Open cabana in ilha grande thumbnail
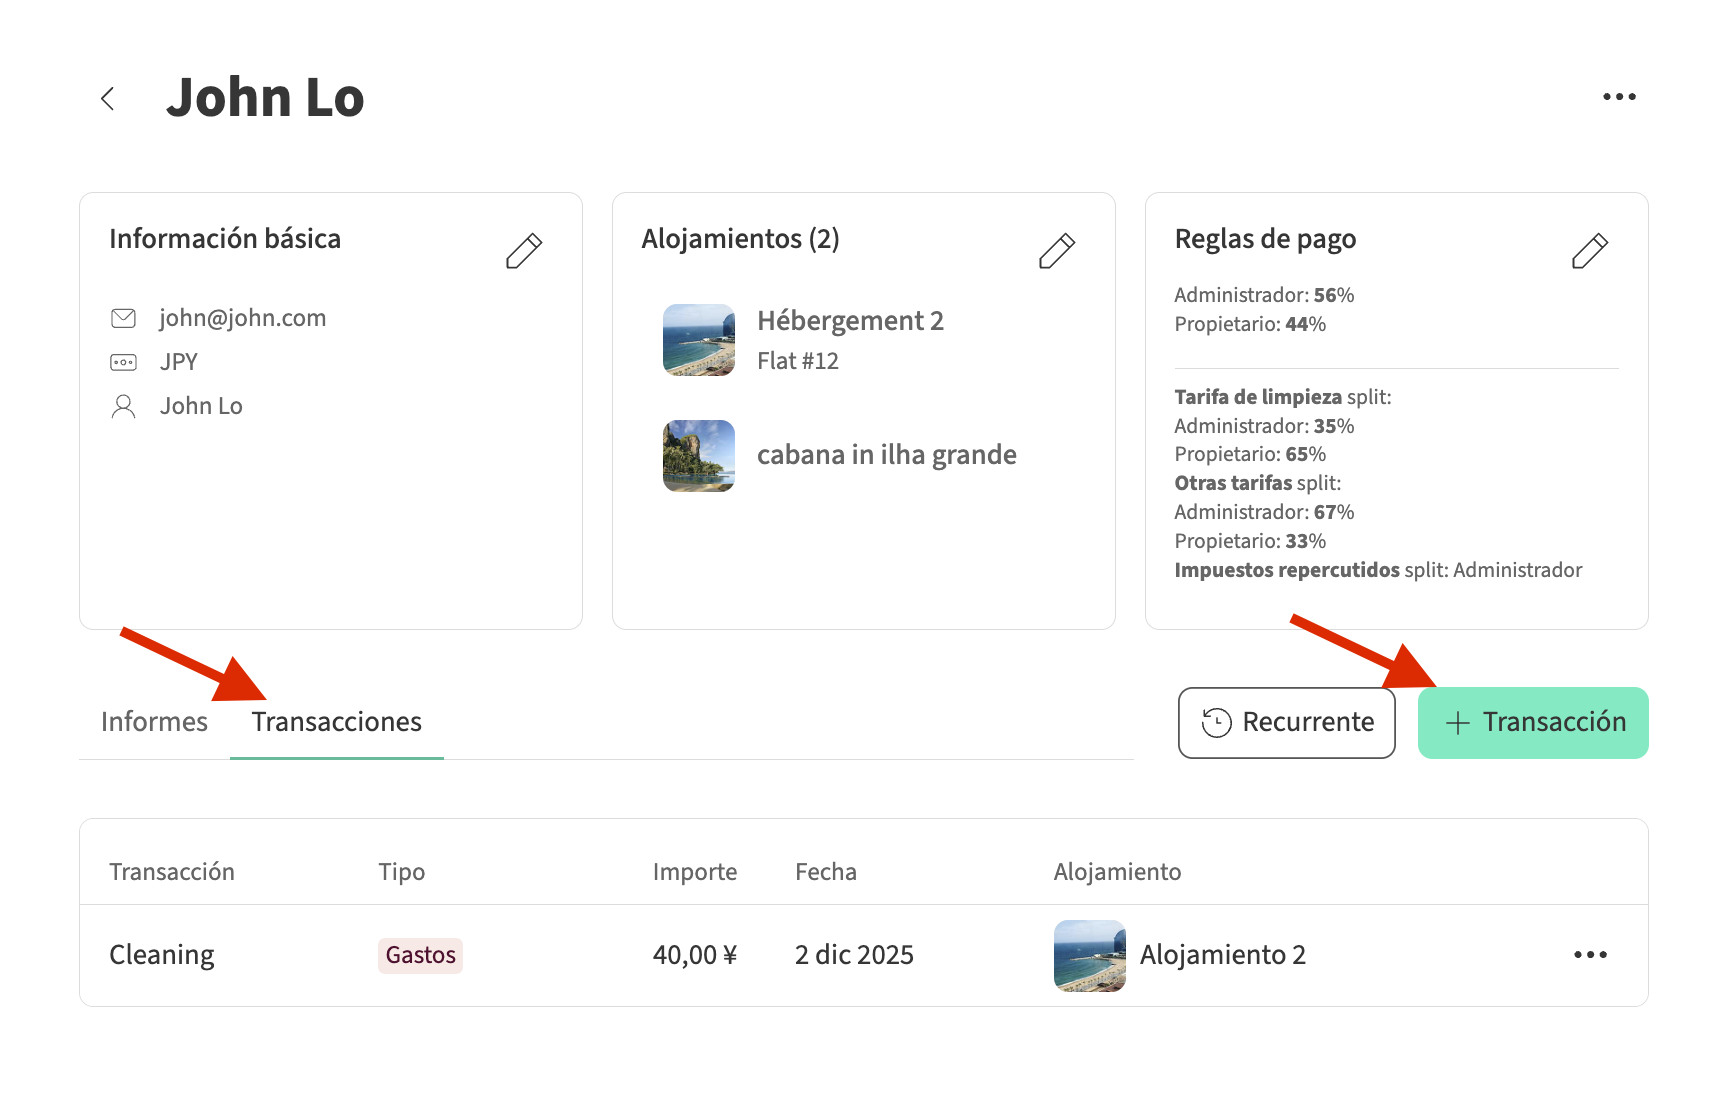Image resolution: width=1730 pixels, height=1114 pixels. (x=698, y=456)
